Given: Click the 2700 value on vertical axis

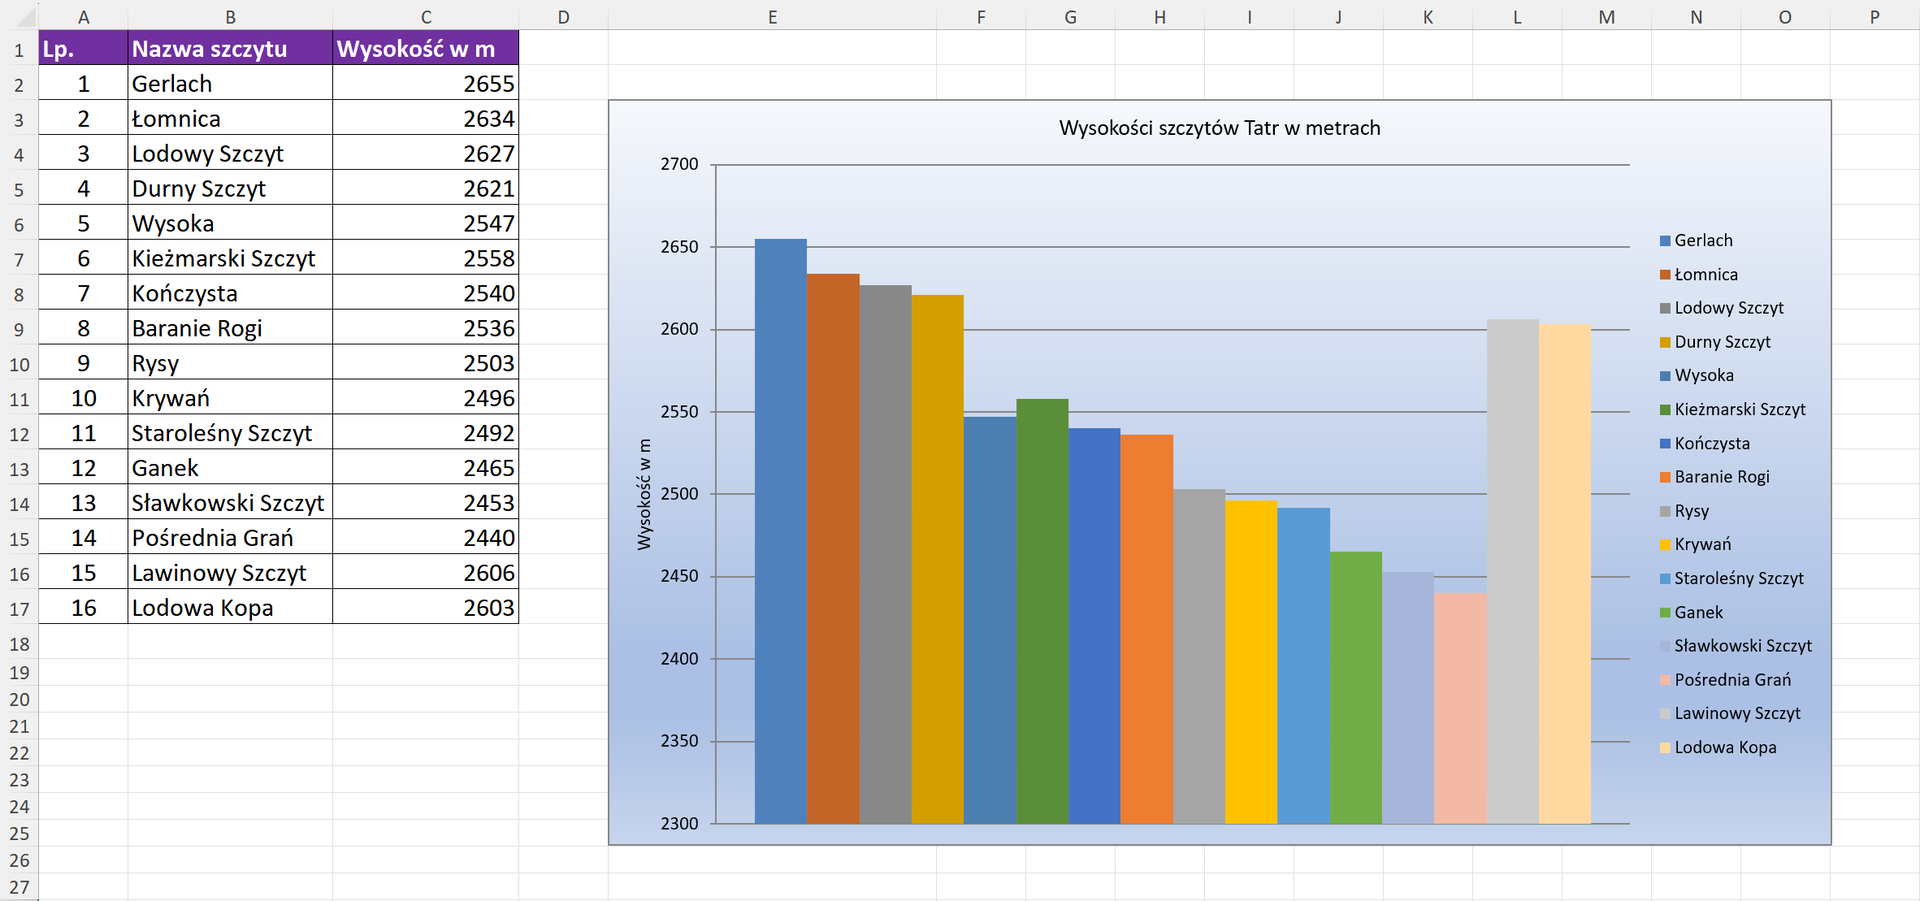Looking at the screenshot, I should pyautogui.click(x=681, y=163).
